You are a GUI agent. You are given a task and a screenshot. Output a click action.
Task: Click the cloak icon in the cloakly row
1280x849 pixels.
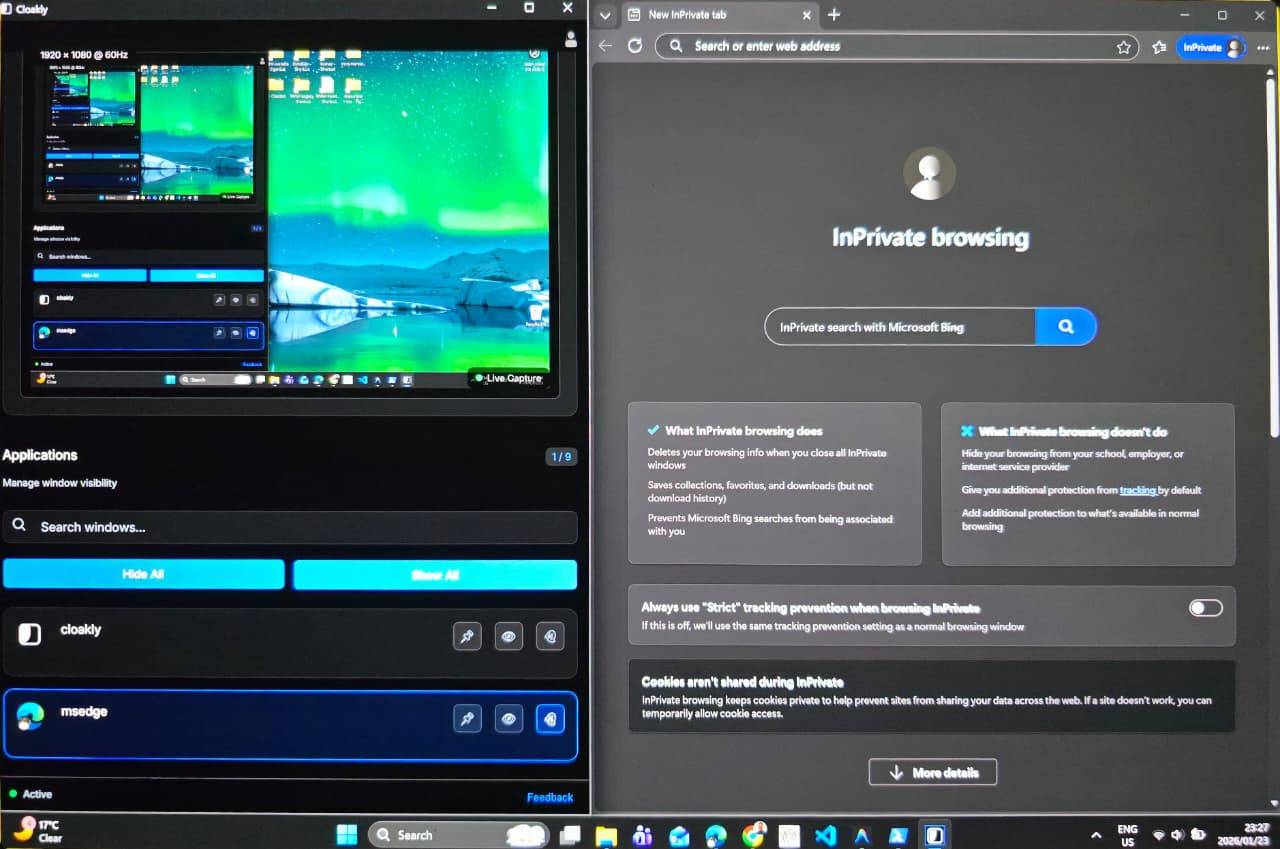pyautogui.click(x=550, y=636)
